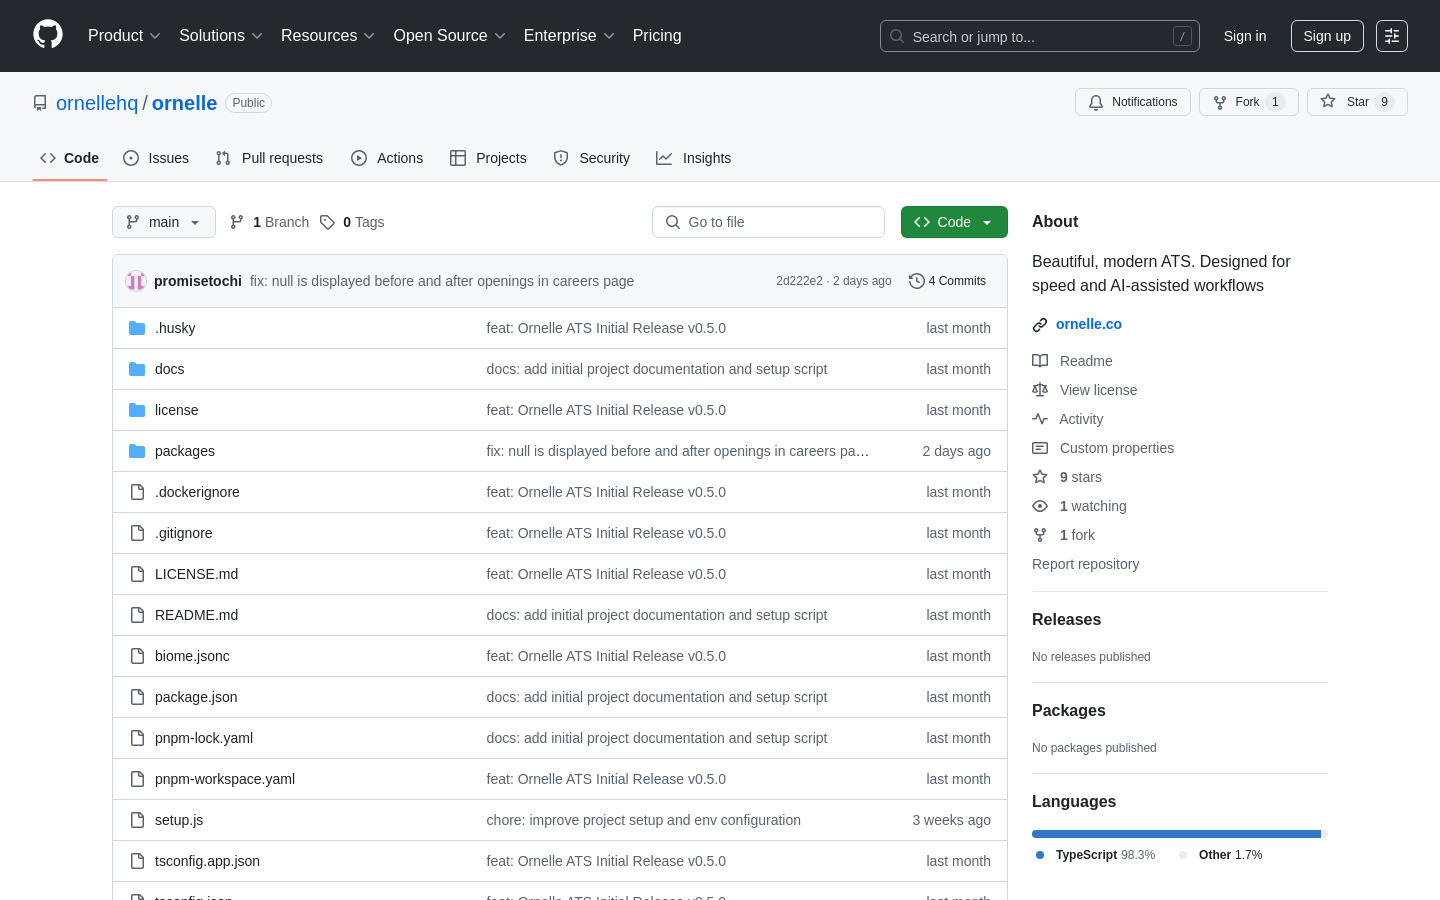The height and width of the screenshot is (900, 1440).
Task: Click the Sign up button
Action: [1327, 36]
